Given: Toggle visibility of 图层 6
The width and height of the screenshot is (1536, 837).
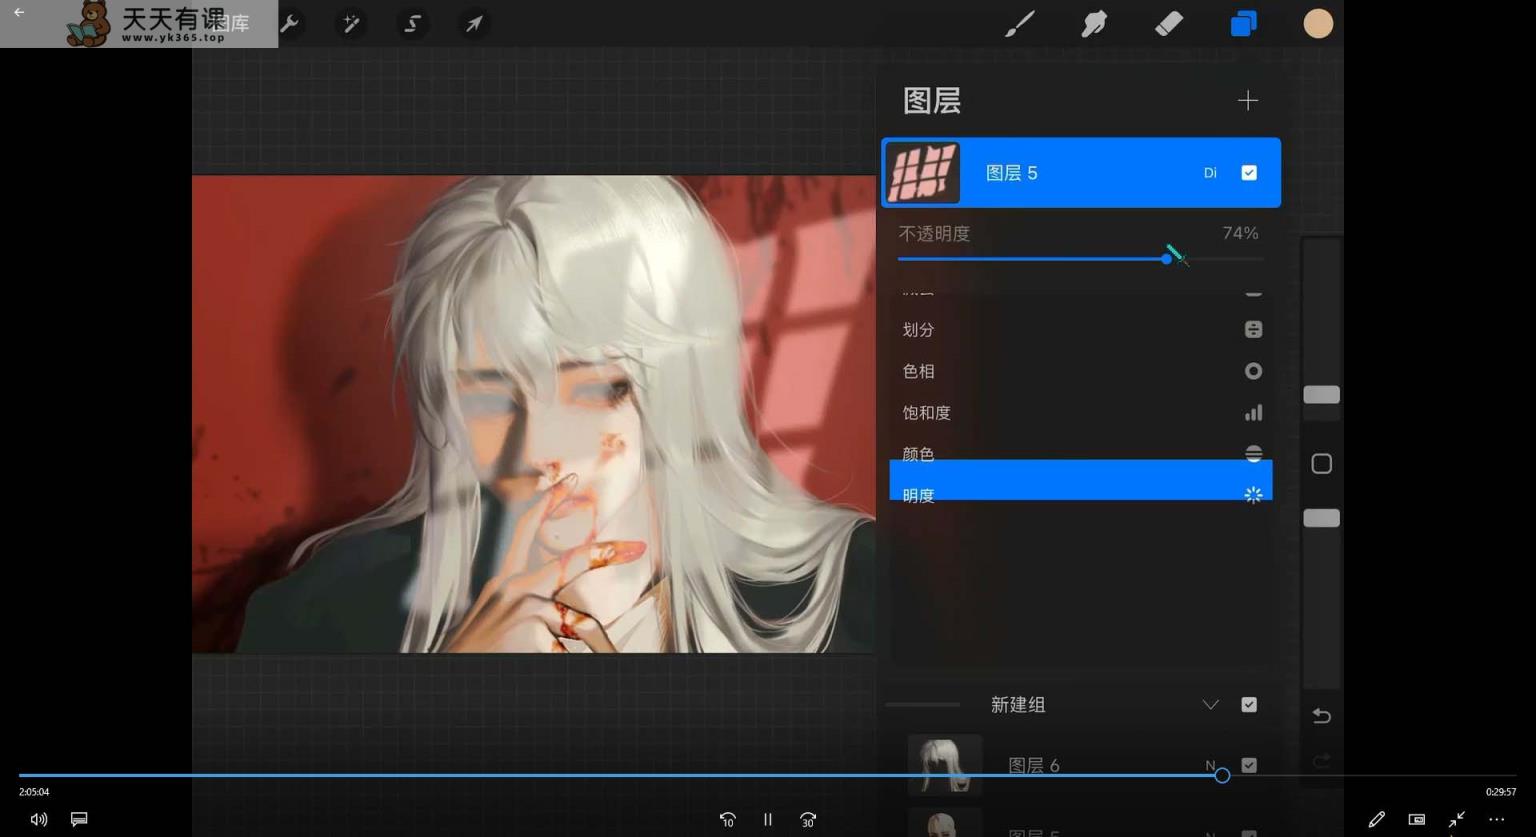Looking at the screenshot, I should pyautogui.click(x=1249, y=765).
